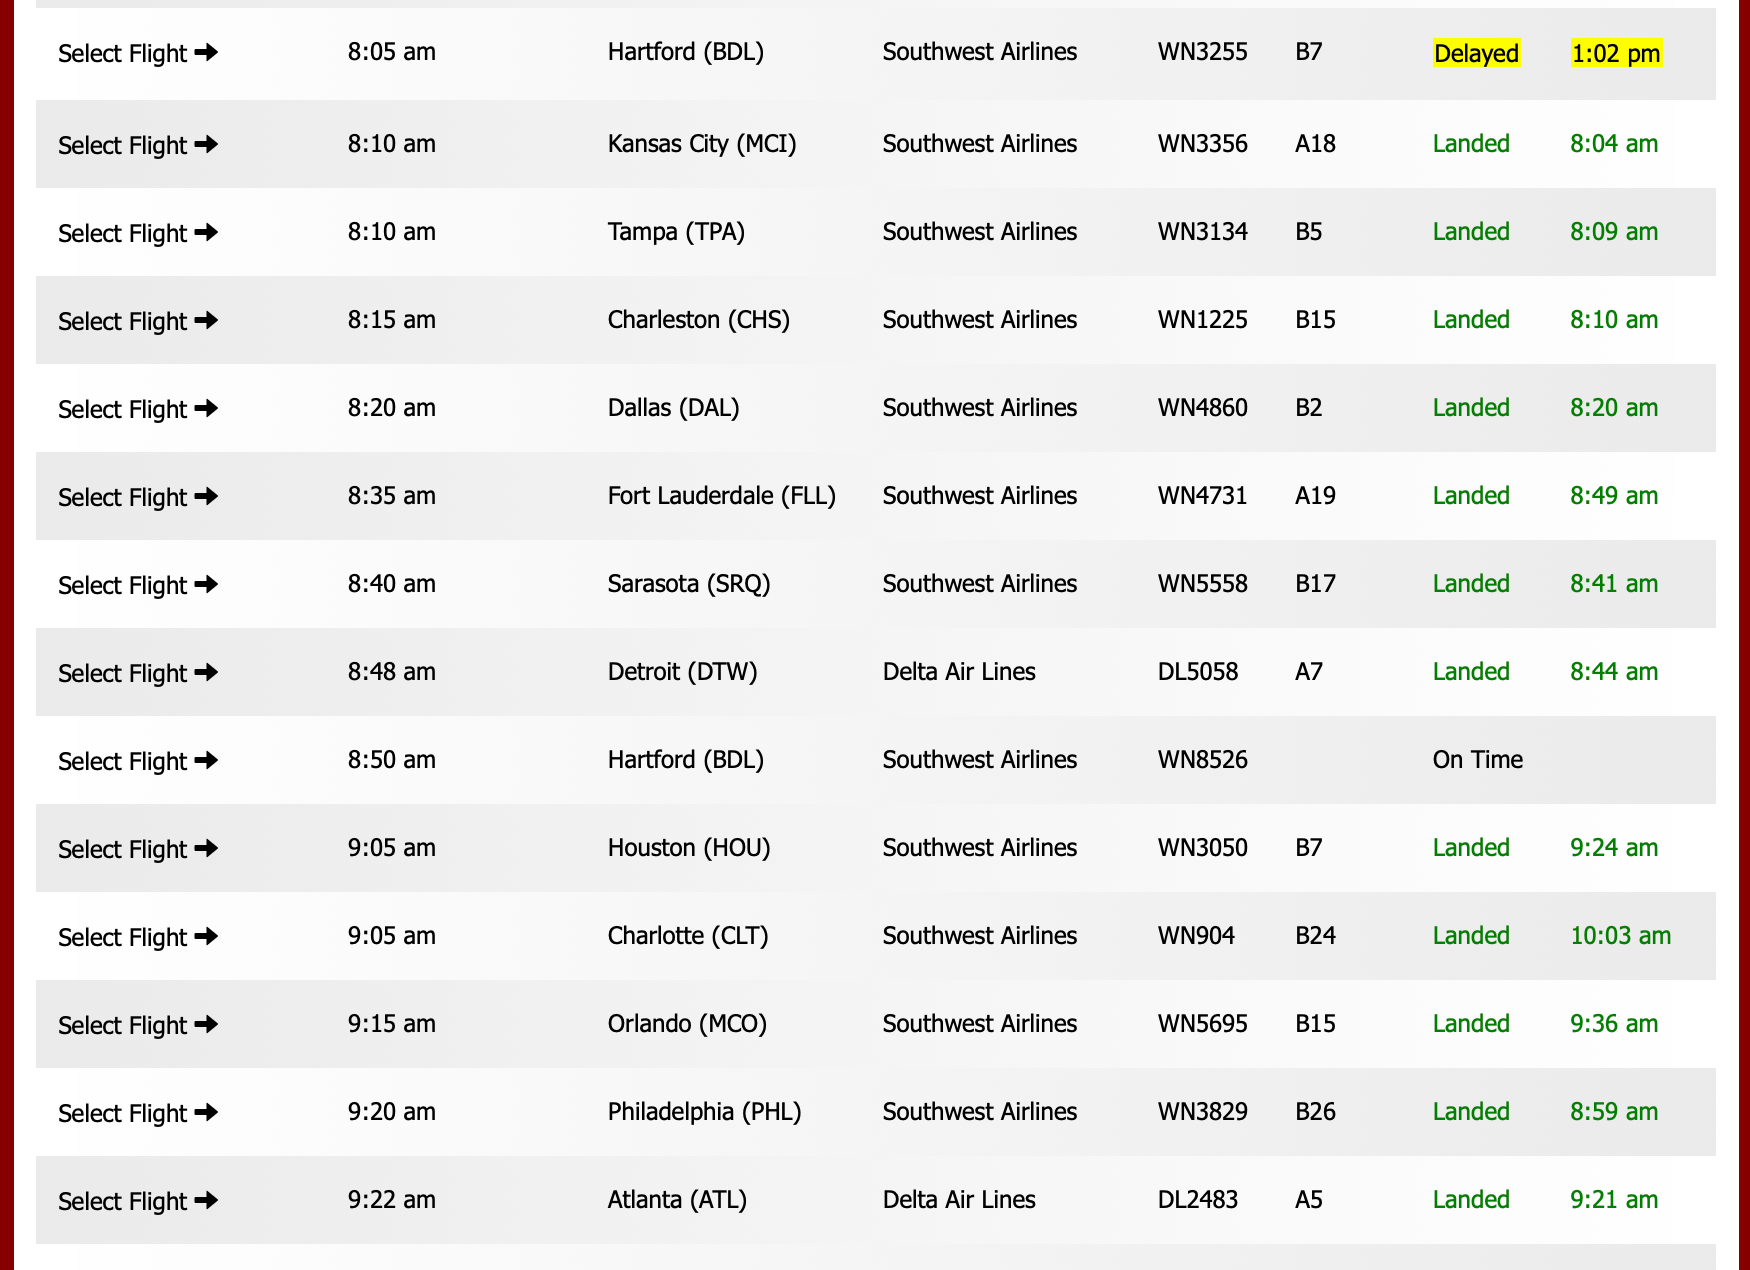Screen dimensions: 1750x1270
Task: Click flight number WN3255
Action: [x=1202, y=51]
